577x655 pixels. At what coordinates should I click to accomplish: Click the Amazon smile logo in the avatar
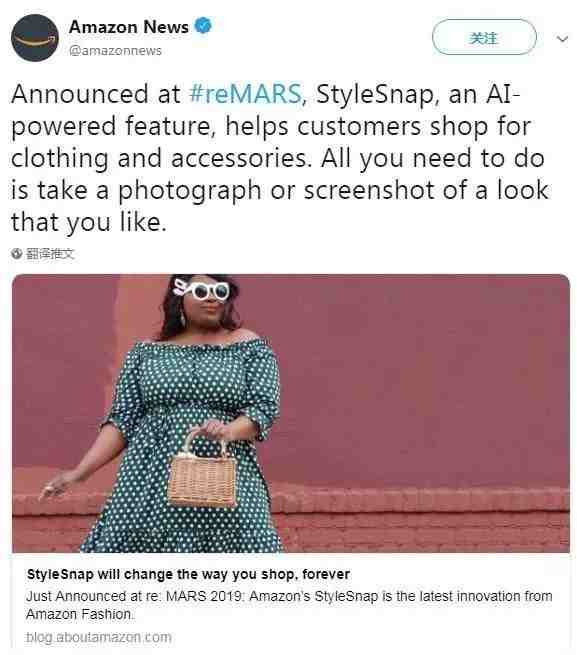pyautogui.click(x=35, y=41)
